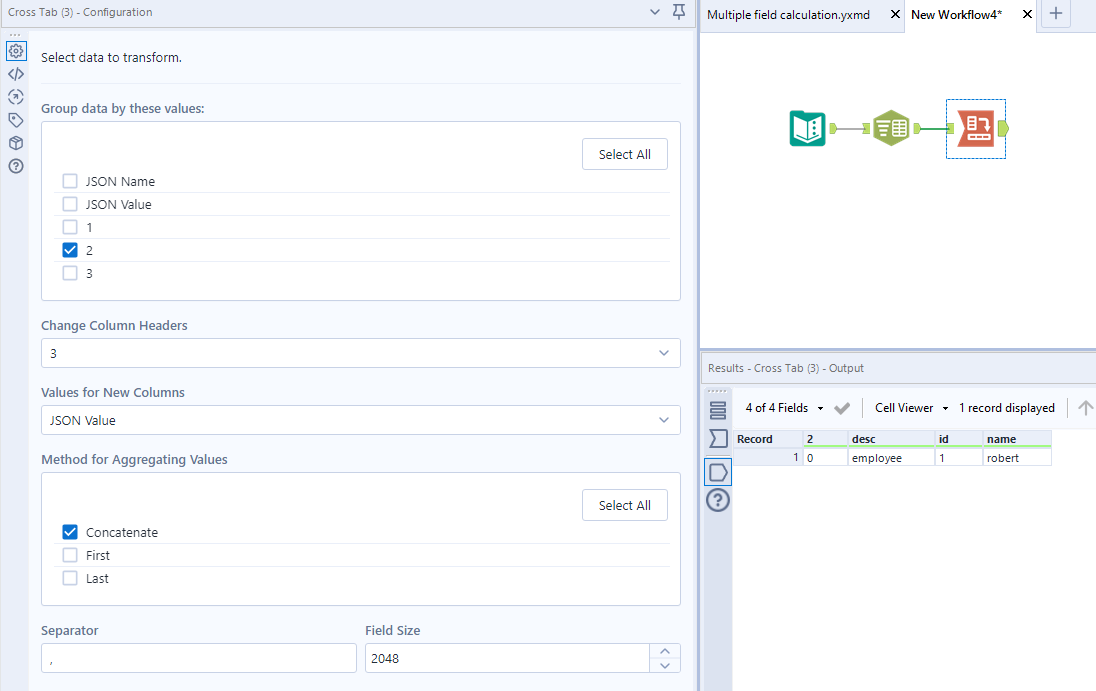Click Select All for group data values

coord(624,154)
